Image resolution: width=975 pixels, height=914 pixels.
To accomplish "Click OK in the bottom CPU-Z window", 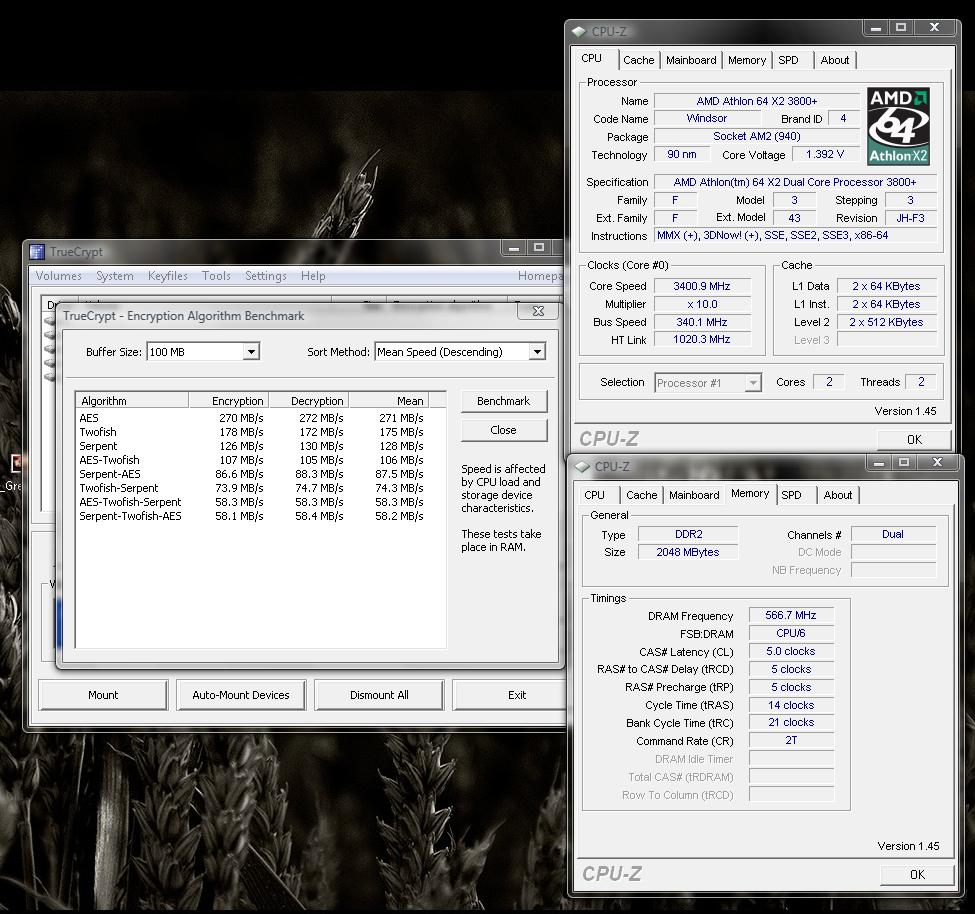I will [917, 874].
